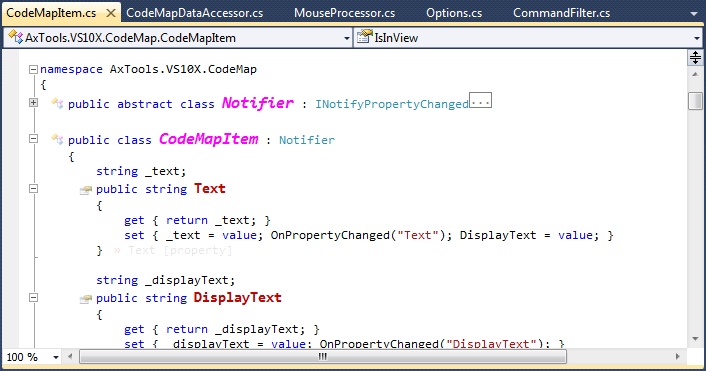Open the IsInView member dropdown
Viewport: 706px width, 371px height.
tap(697, 38)
